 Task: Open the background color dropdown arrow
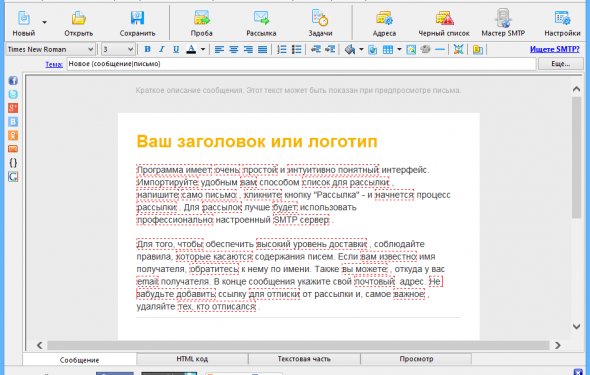(361, 49)
